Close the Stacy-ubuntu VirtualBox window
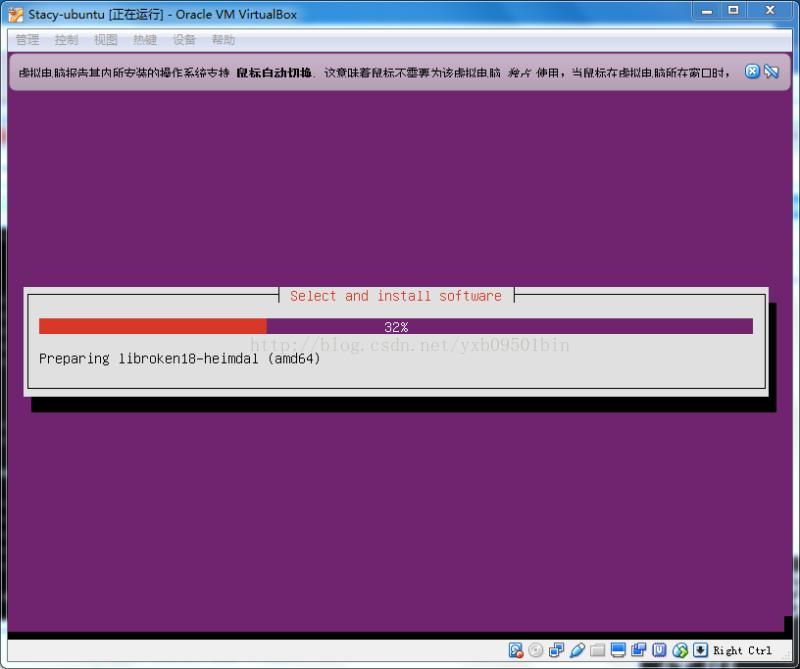This screenshot has width=800, height=669. coord(770,11)
